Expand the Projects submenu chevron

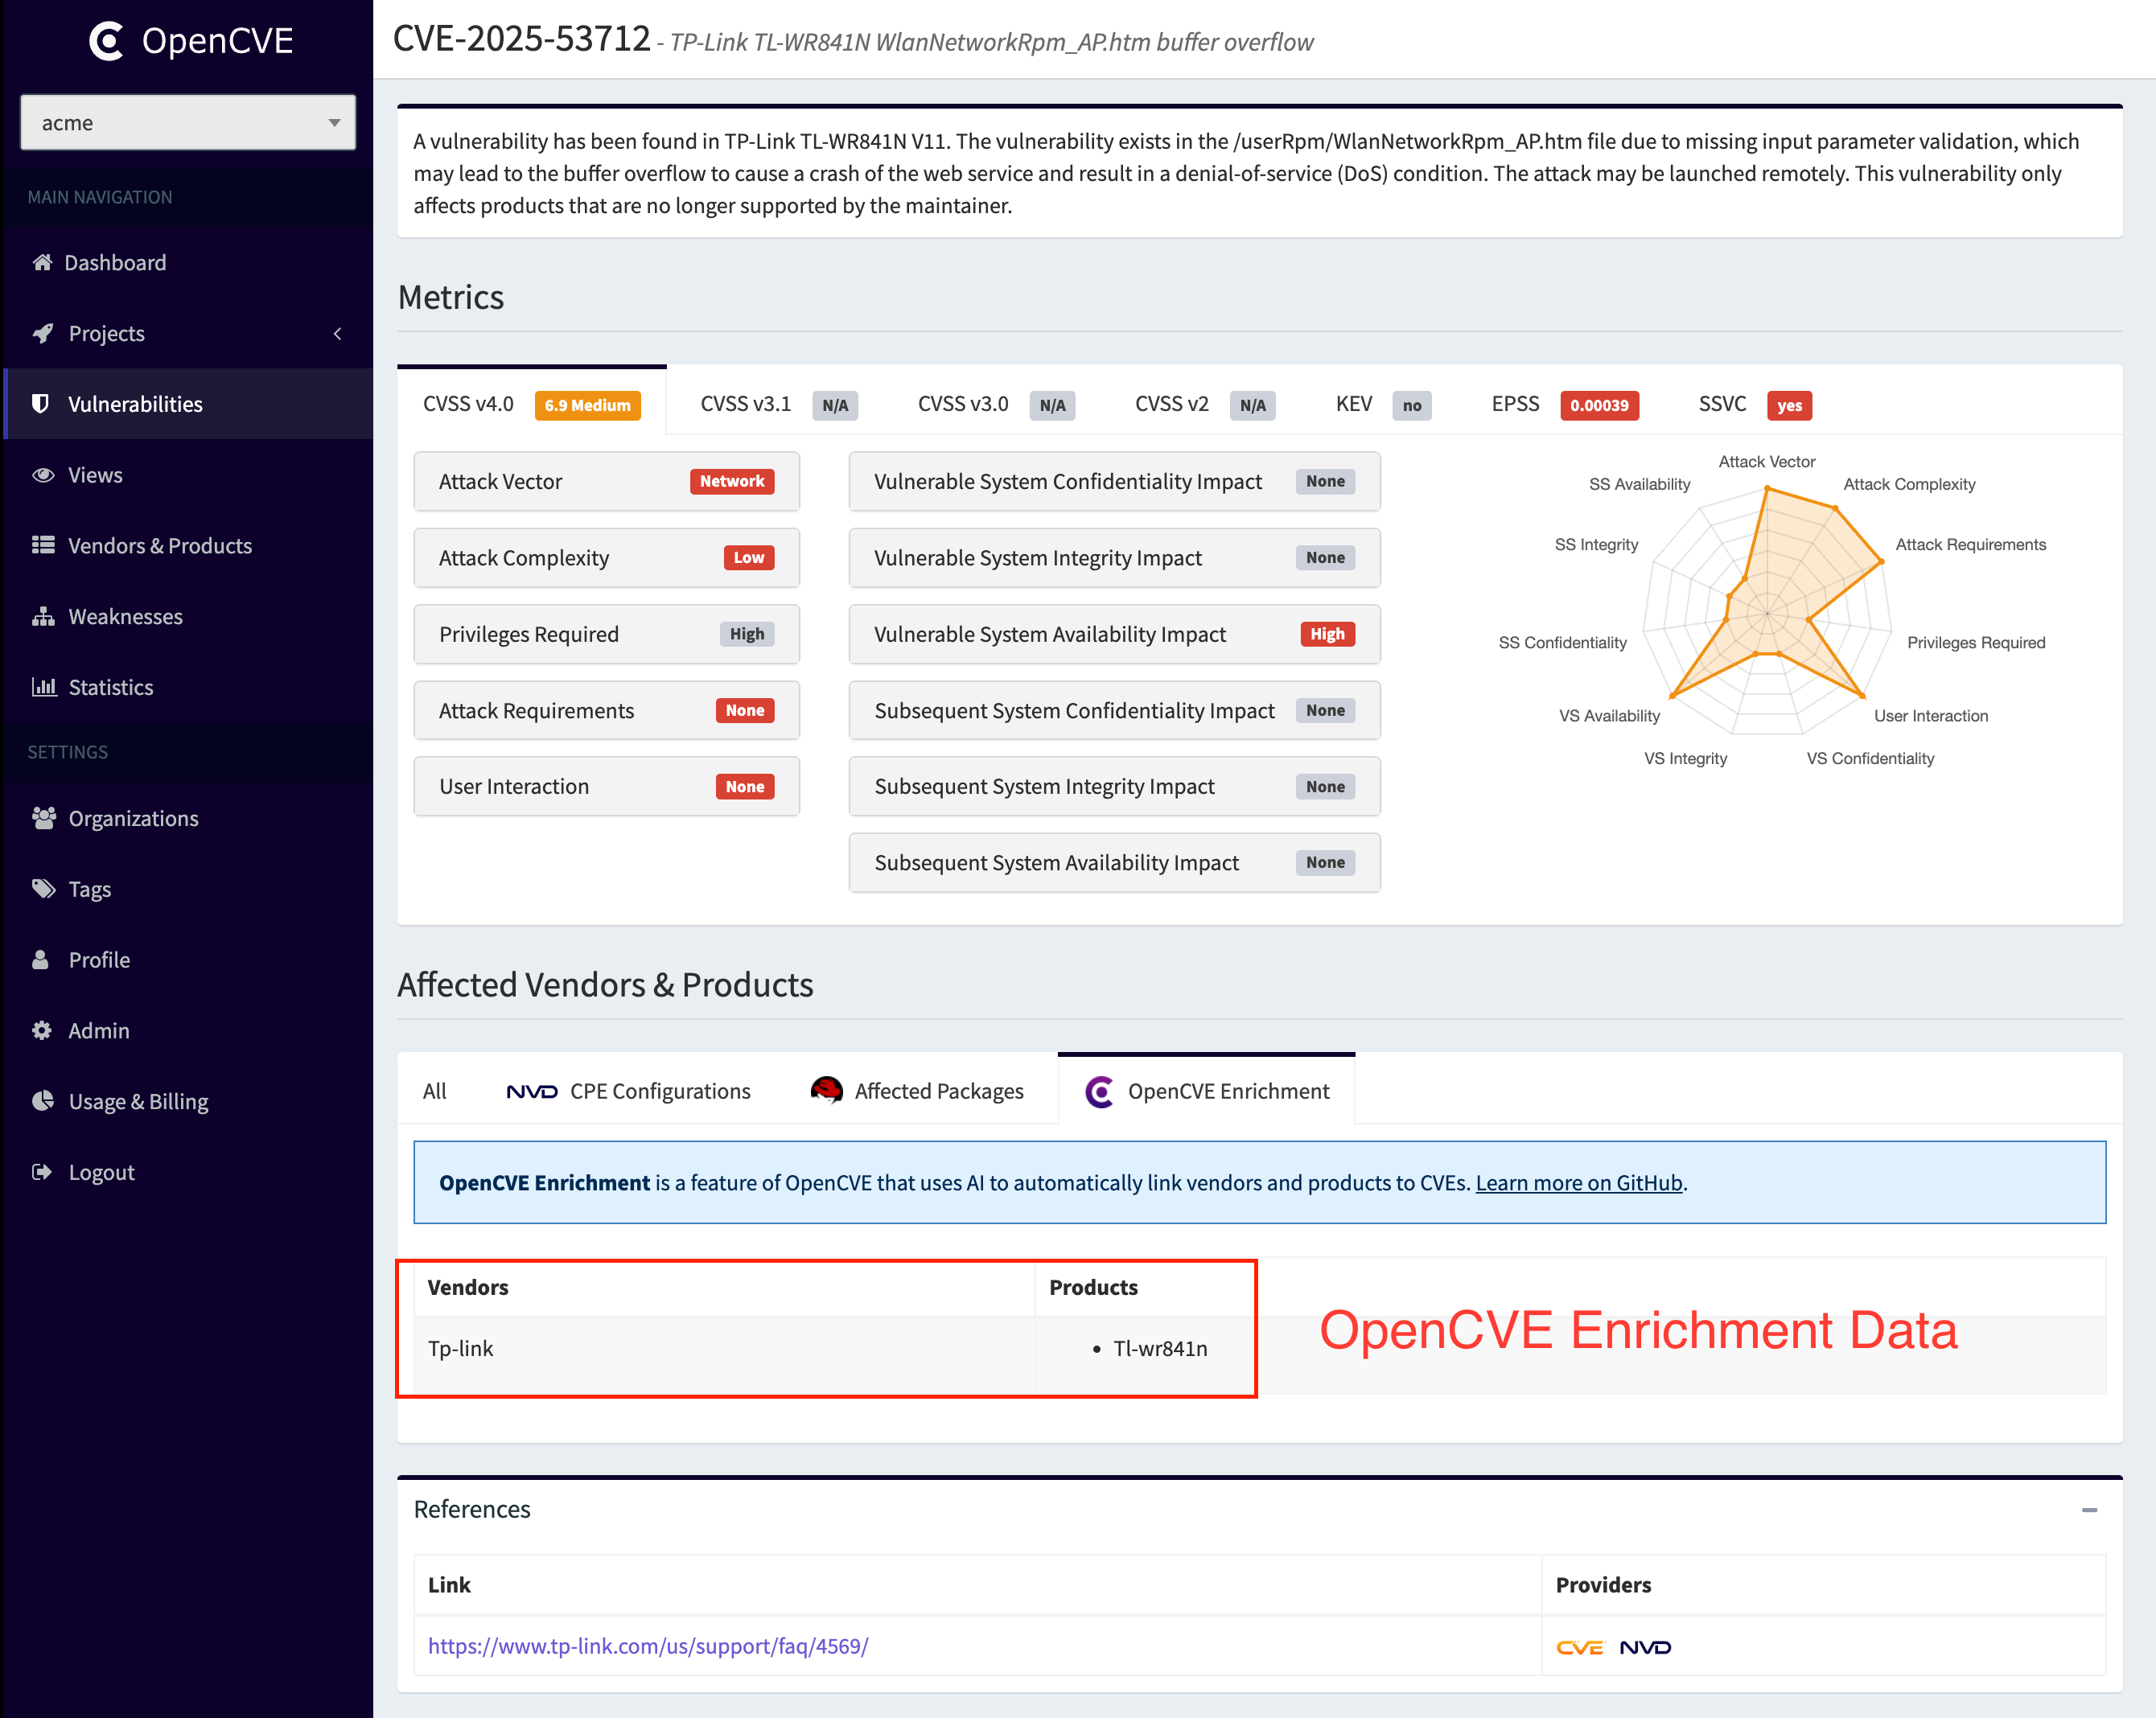[x=337, y=333]
